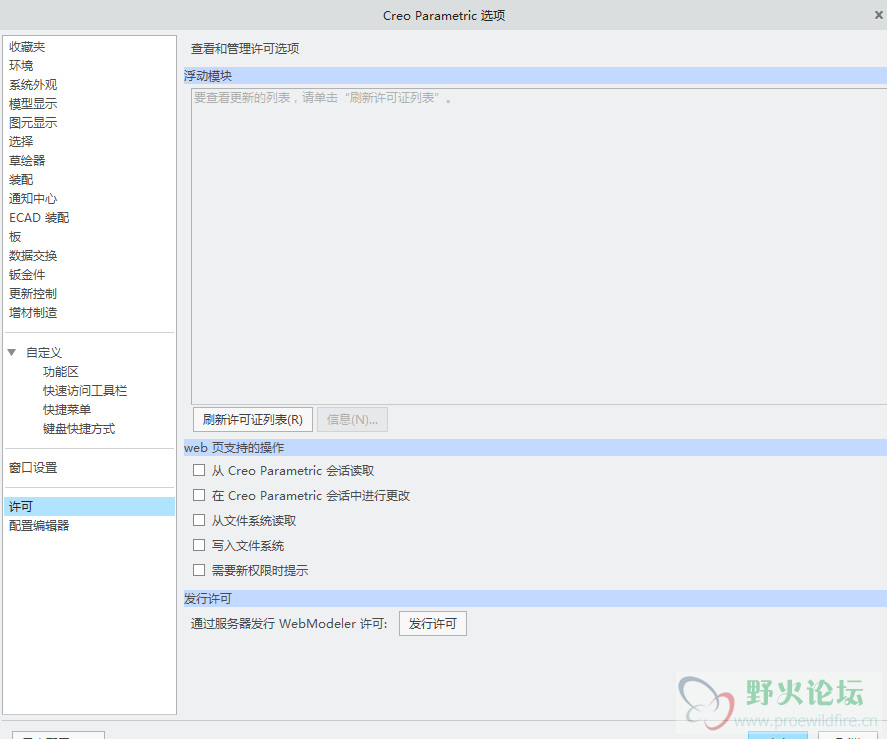Open 增材制造 settings
Image resolution: width=887 pixels, height=739 pixels.
pyautogui.click(x=33, y=313)
